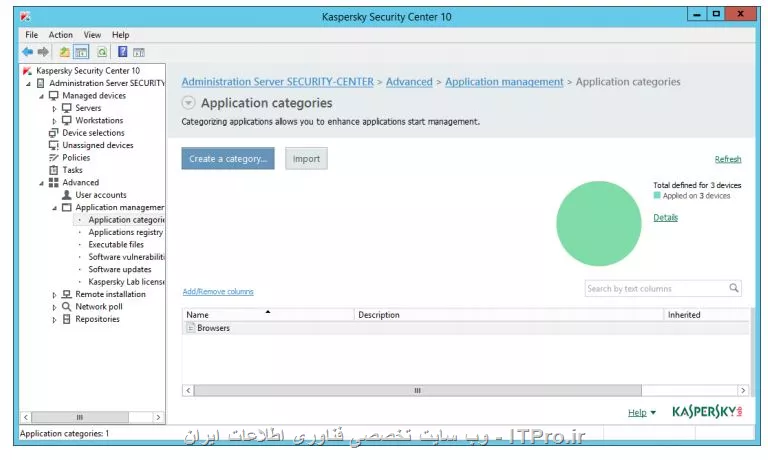The height and width of the screenshot is (460, 768).
Task: Click the green pie chart
Action: pyautogui.click(x=599, y=223)
